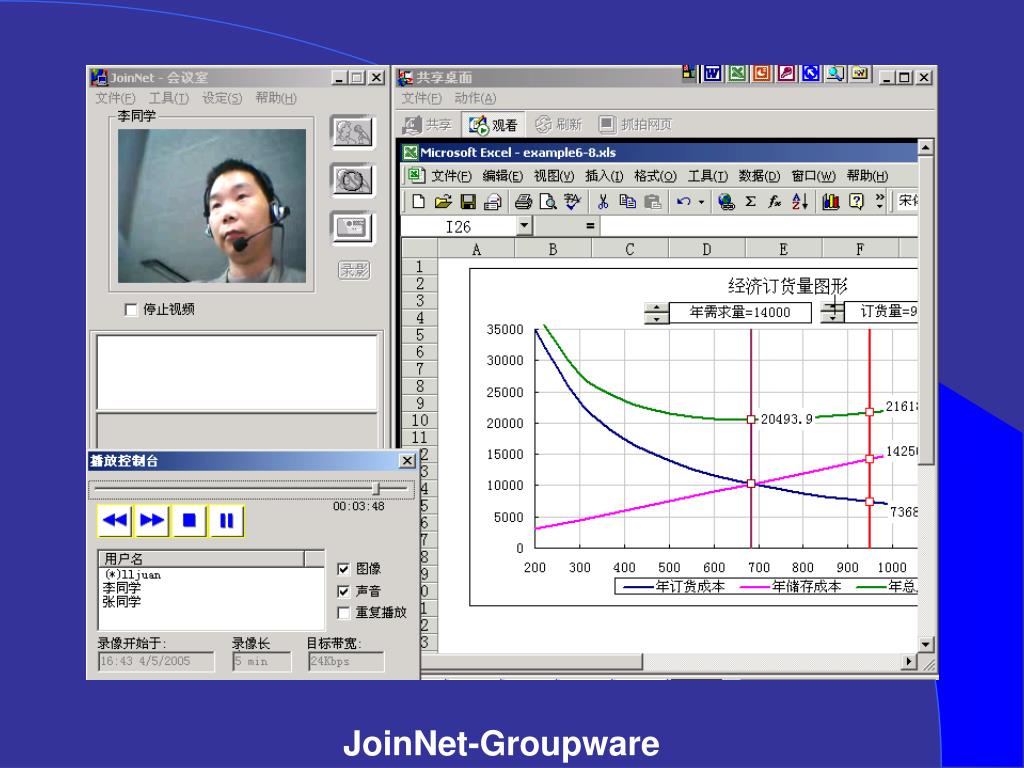Image resolution: width=1024 pixels, height=768 pixels.
Task: Click the blue arrows icon on shortcut bar
Action: (x=811, y=74)
